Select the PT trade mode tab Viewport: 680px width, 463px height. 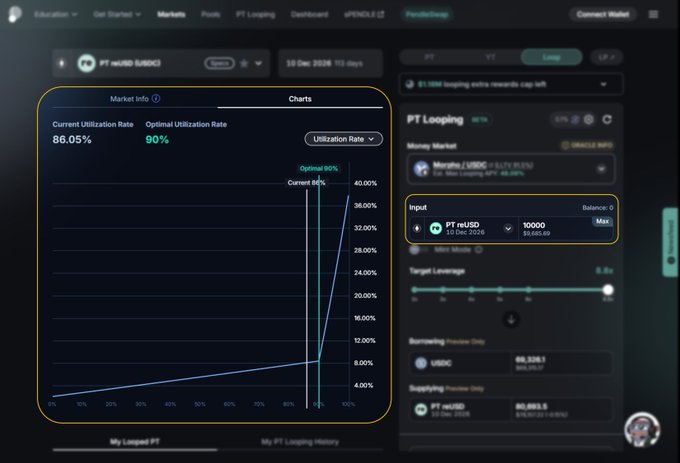429,57
